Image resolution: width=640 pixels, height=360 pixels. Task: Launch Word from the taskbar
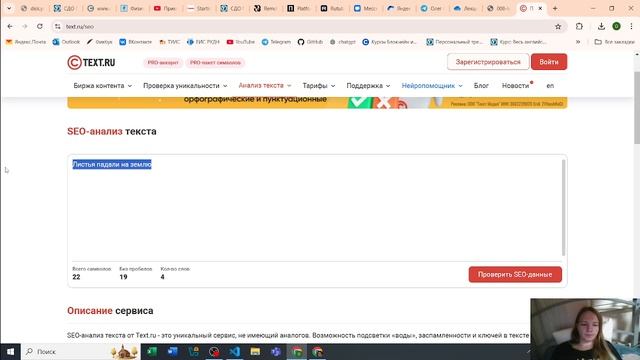(173, 351)
